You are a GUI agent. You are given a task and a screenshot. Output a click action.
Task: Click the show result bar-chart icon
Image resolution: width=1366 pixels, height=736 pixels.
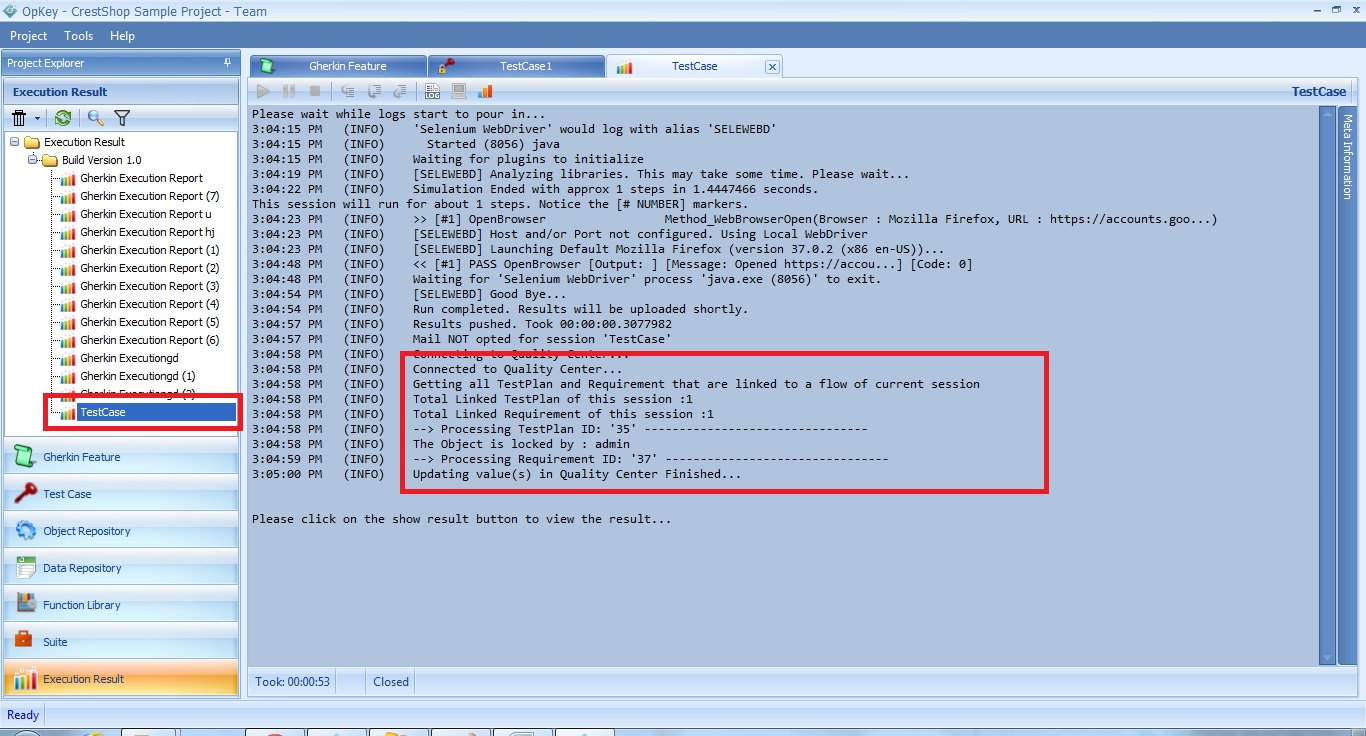coord(485,91)
